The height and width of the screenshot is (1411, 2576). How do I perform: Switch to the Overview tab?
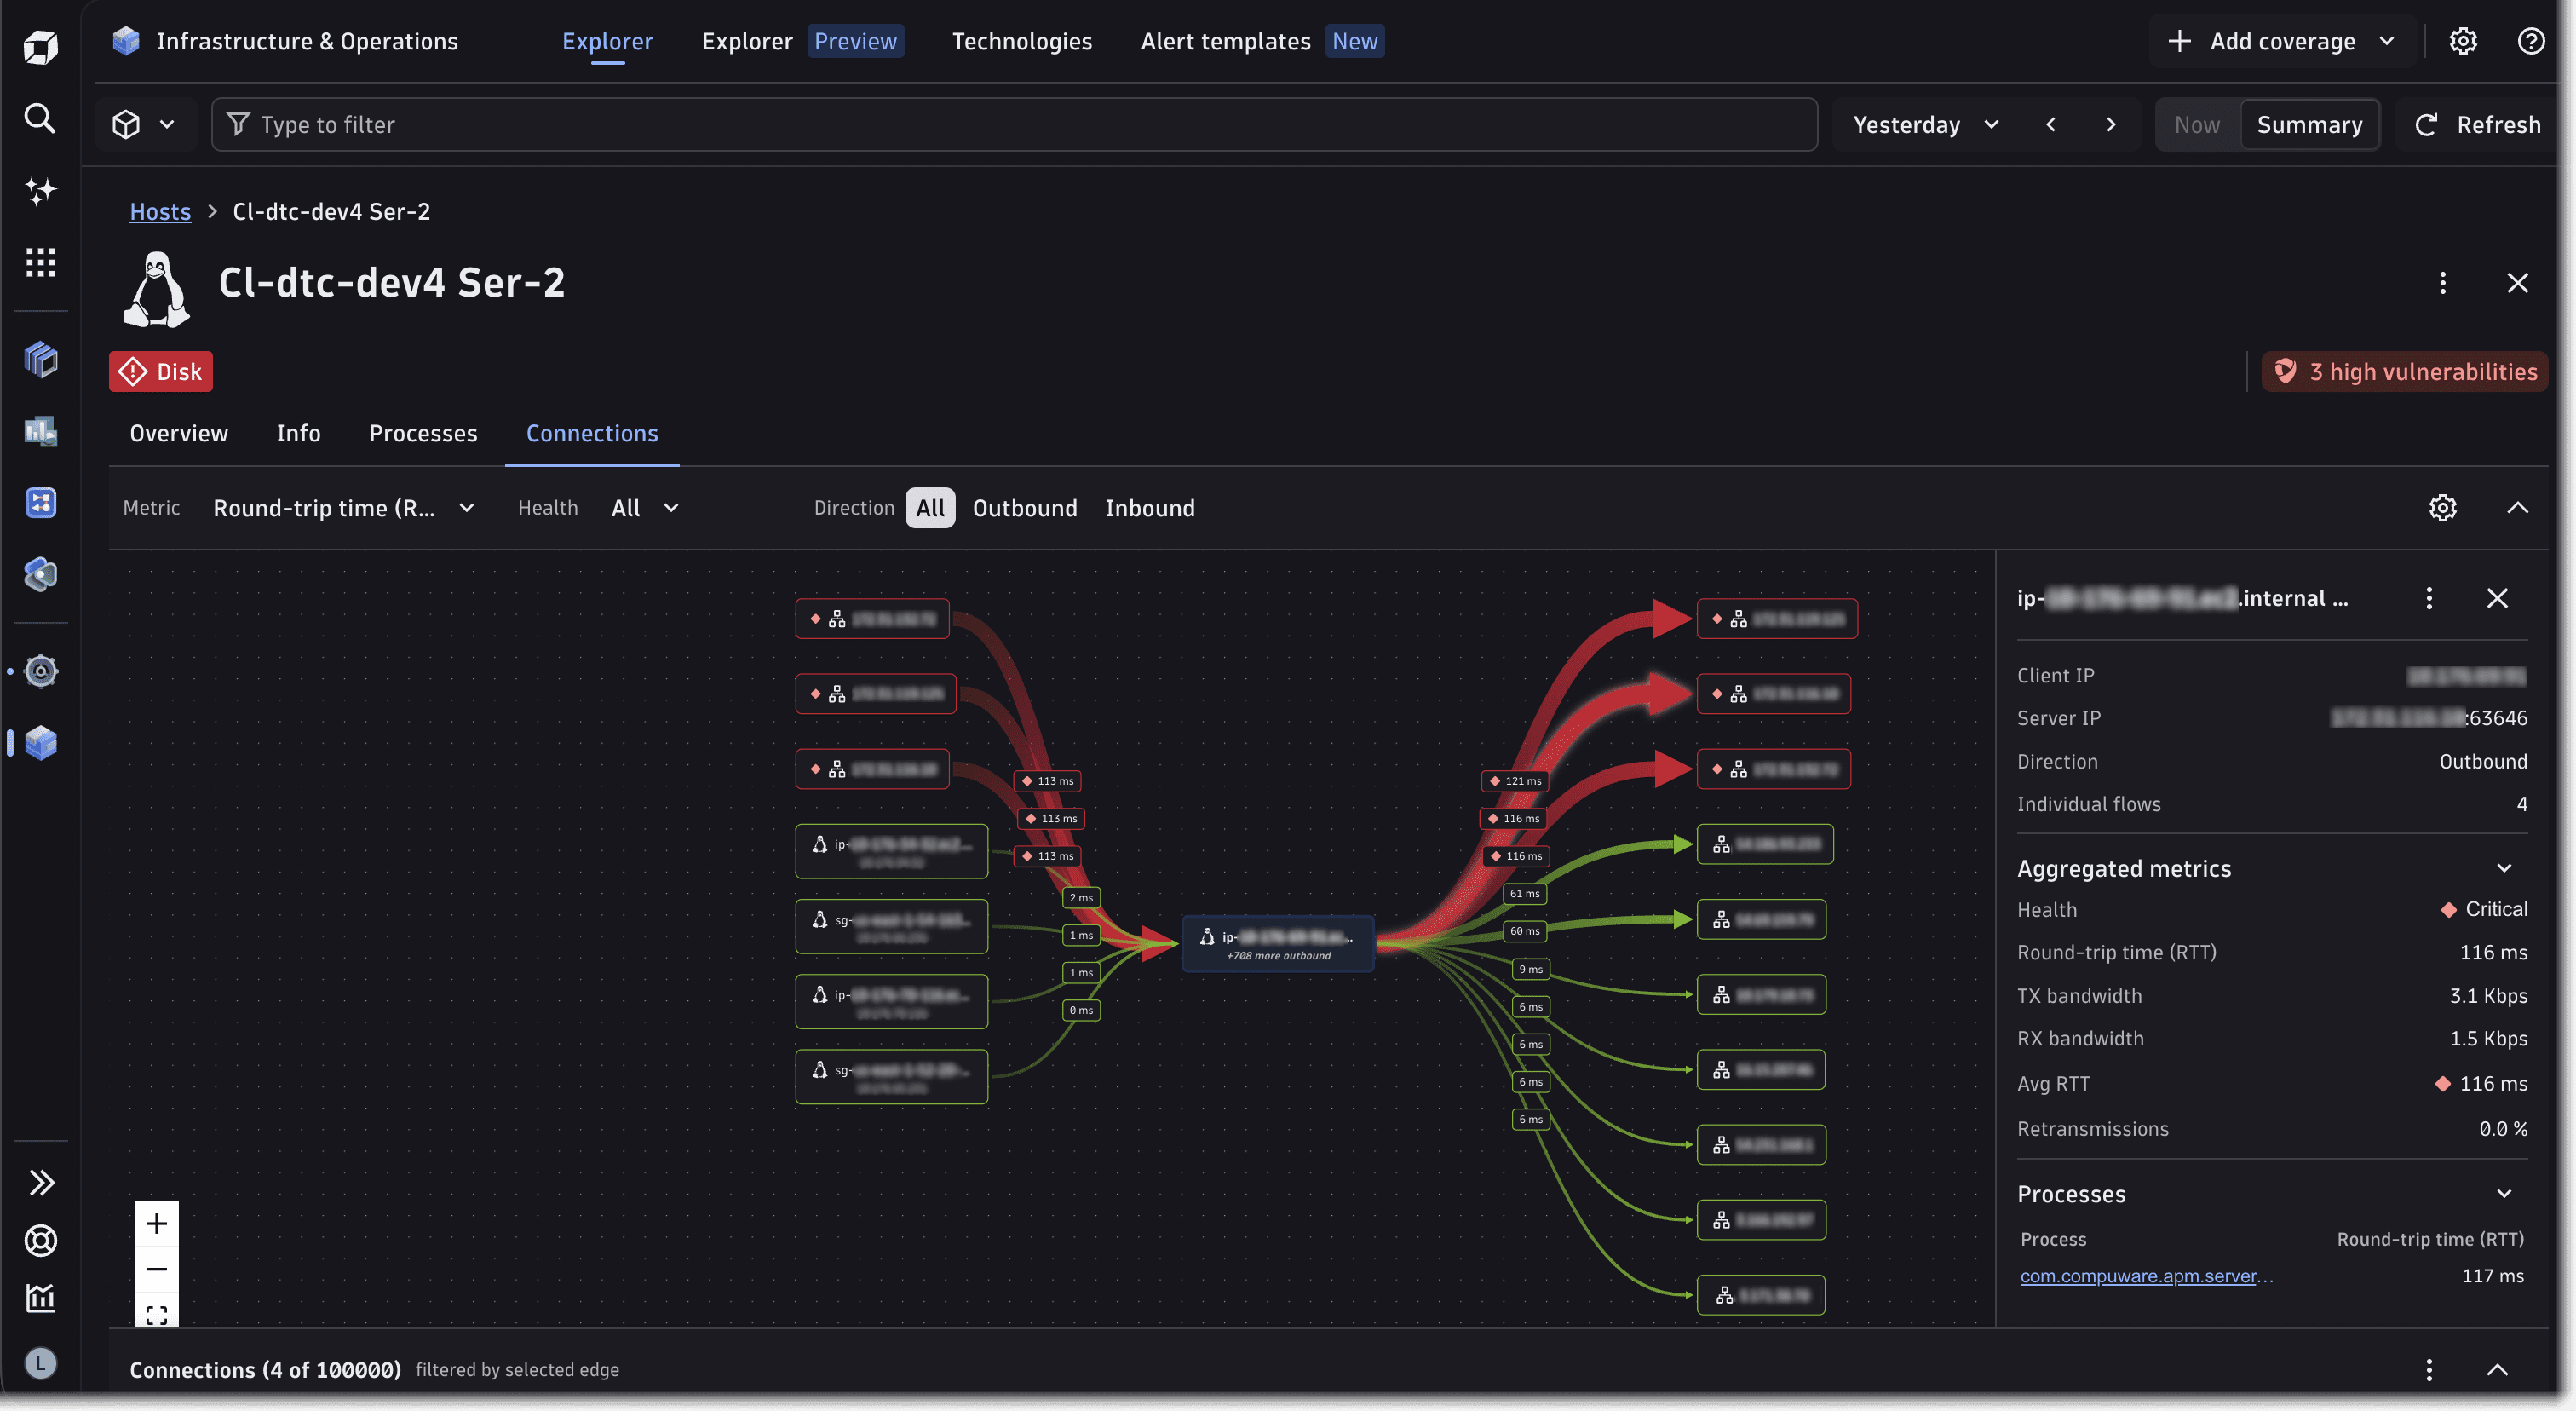[178, 433]
